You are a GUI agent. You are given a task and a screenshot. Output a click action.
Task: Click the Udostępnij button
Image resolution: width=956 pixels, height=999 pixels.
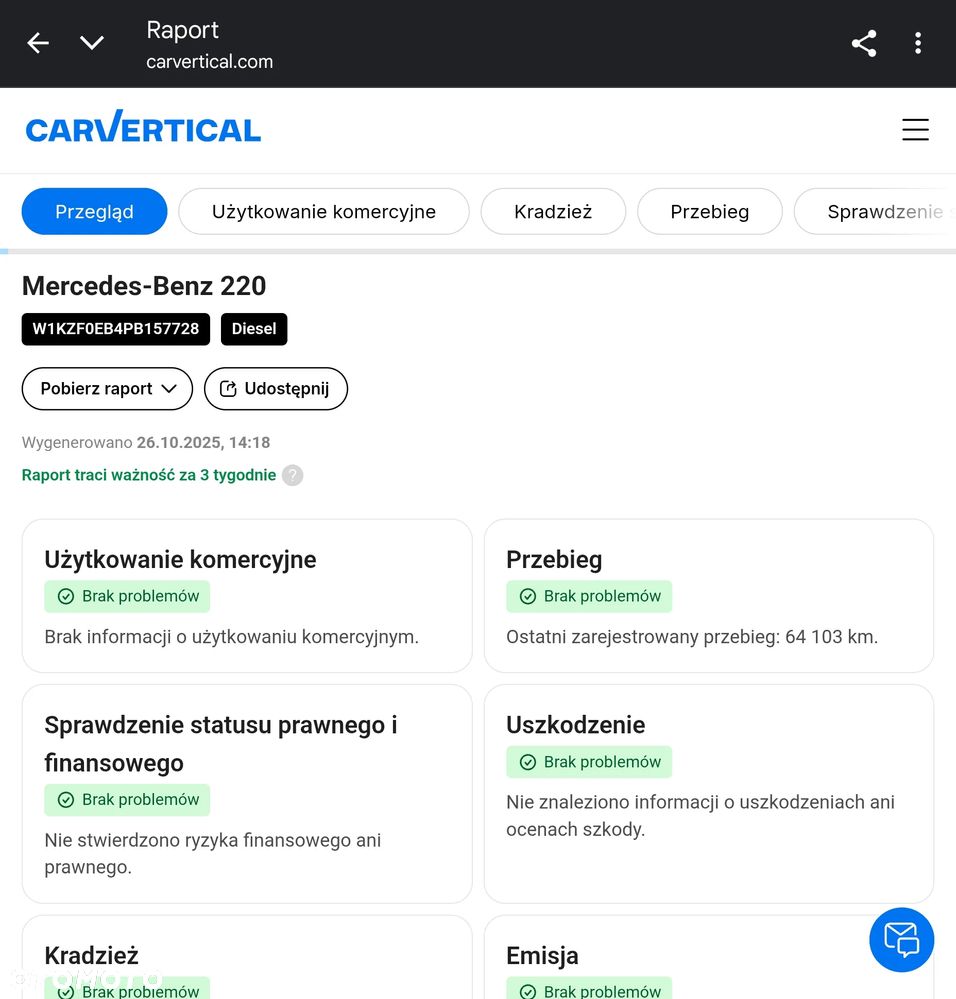(x=276, y=389)
